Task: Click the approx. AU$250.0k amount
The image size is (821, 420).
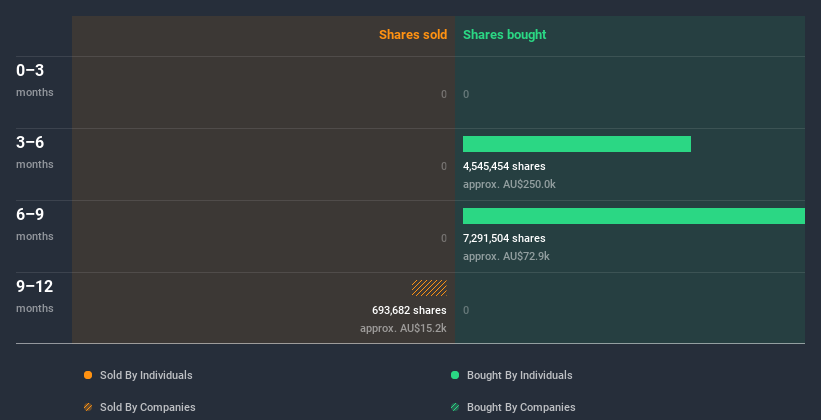Action: pos(509,184)
